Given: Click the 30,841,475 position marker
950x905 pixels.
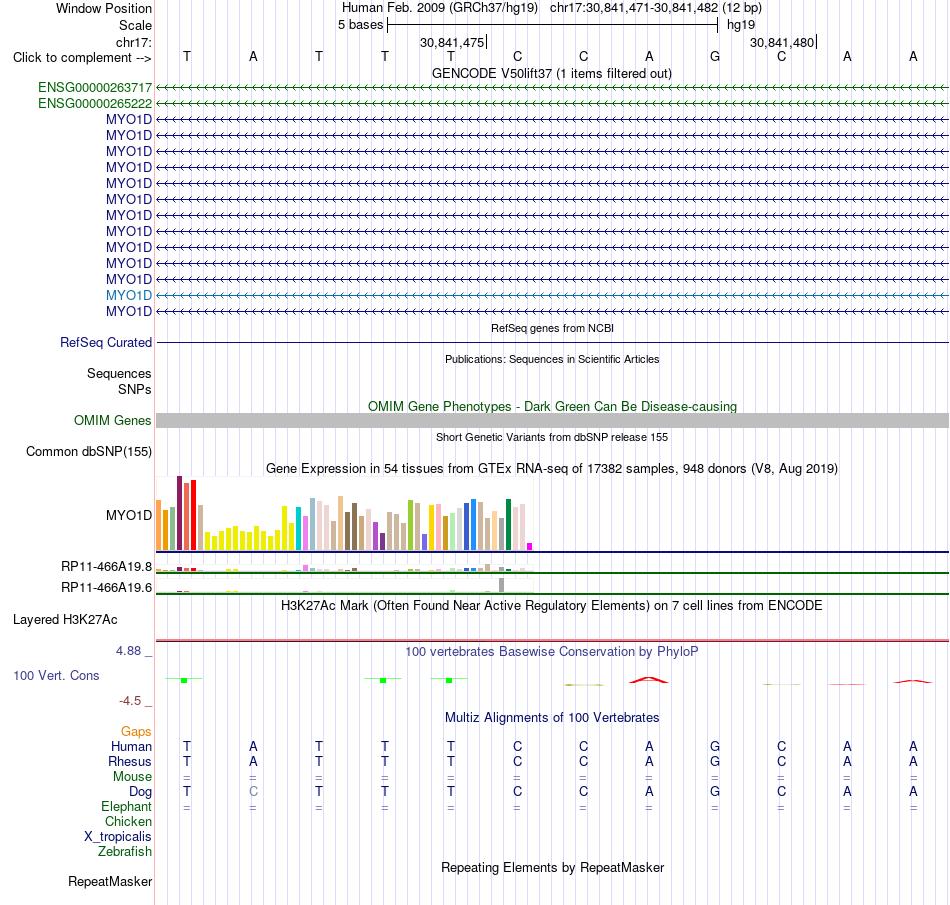Looking at the screenshot, I should coord(453,42).
